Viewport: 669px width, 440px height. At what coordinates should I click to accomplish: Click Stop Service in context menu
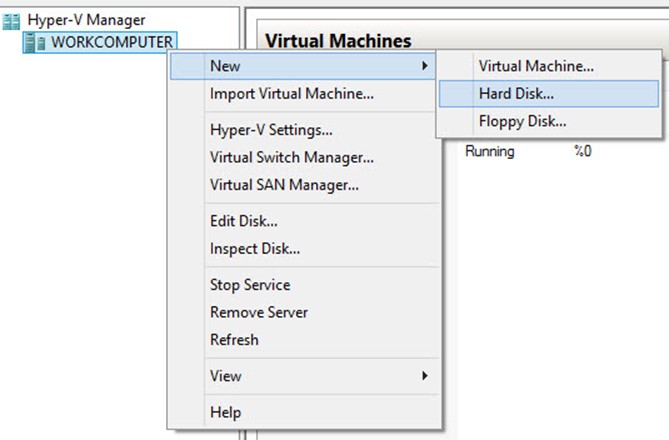click(250, 285)
